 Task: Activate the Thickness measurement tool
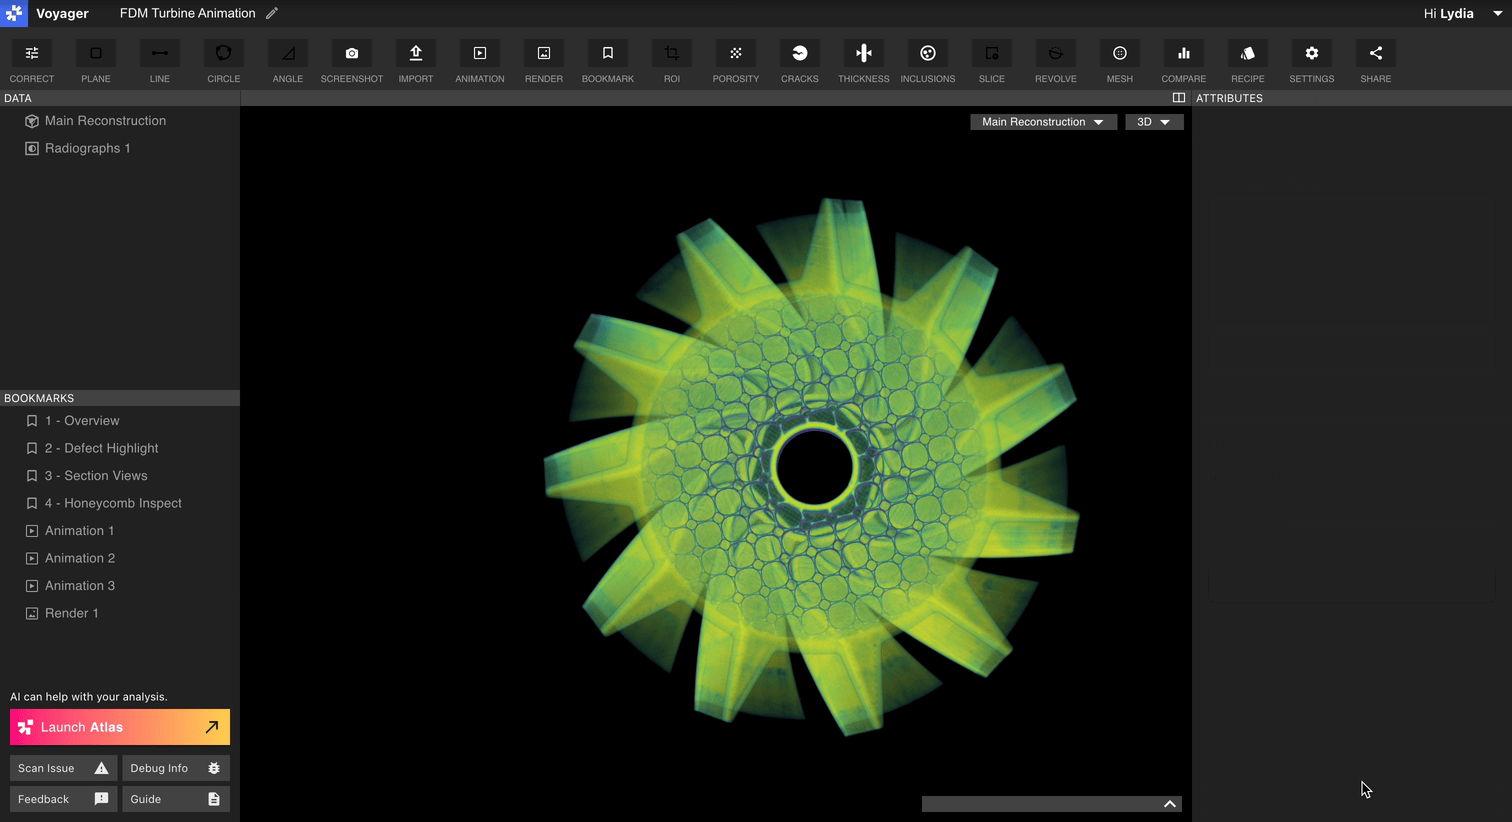(864, 54)
